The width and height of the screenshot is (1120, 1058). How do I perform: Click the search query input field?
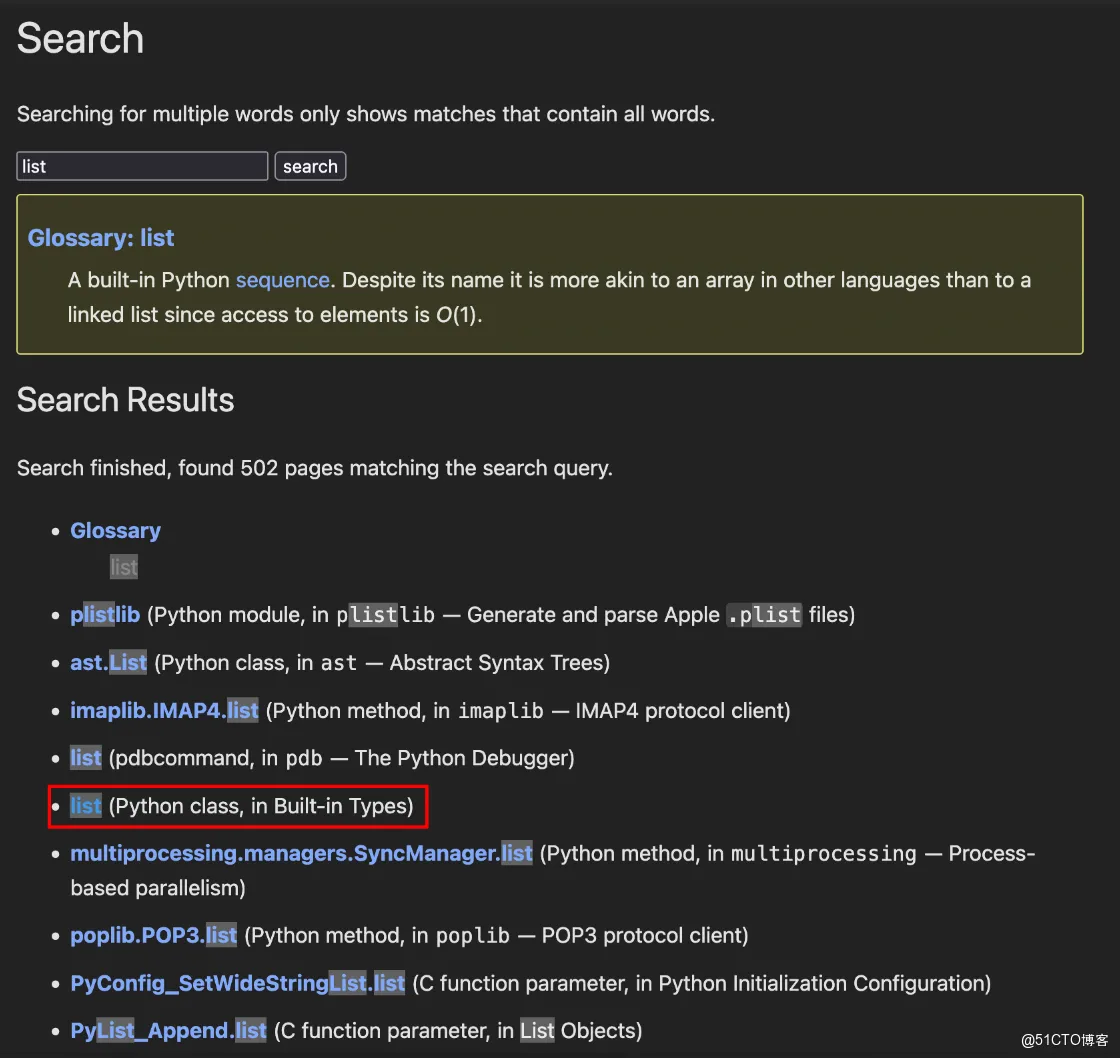142,166
